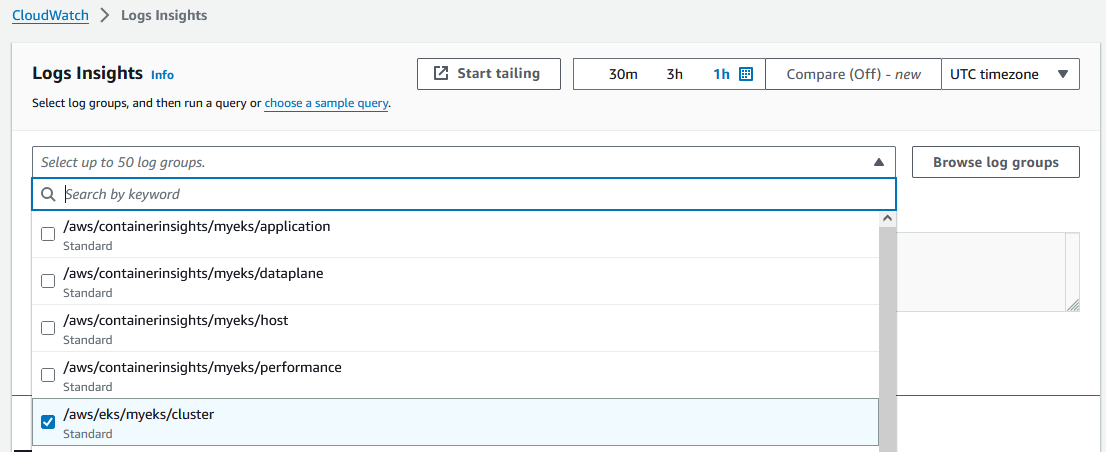The image size is (1106, 452).
Task: Follow the 'choose a sample query' link
Action: 326,104
